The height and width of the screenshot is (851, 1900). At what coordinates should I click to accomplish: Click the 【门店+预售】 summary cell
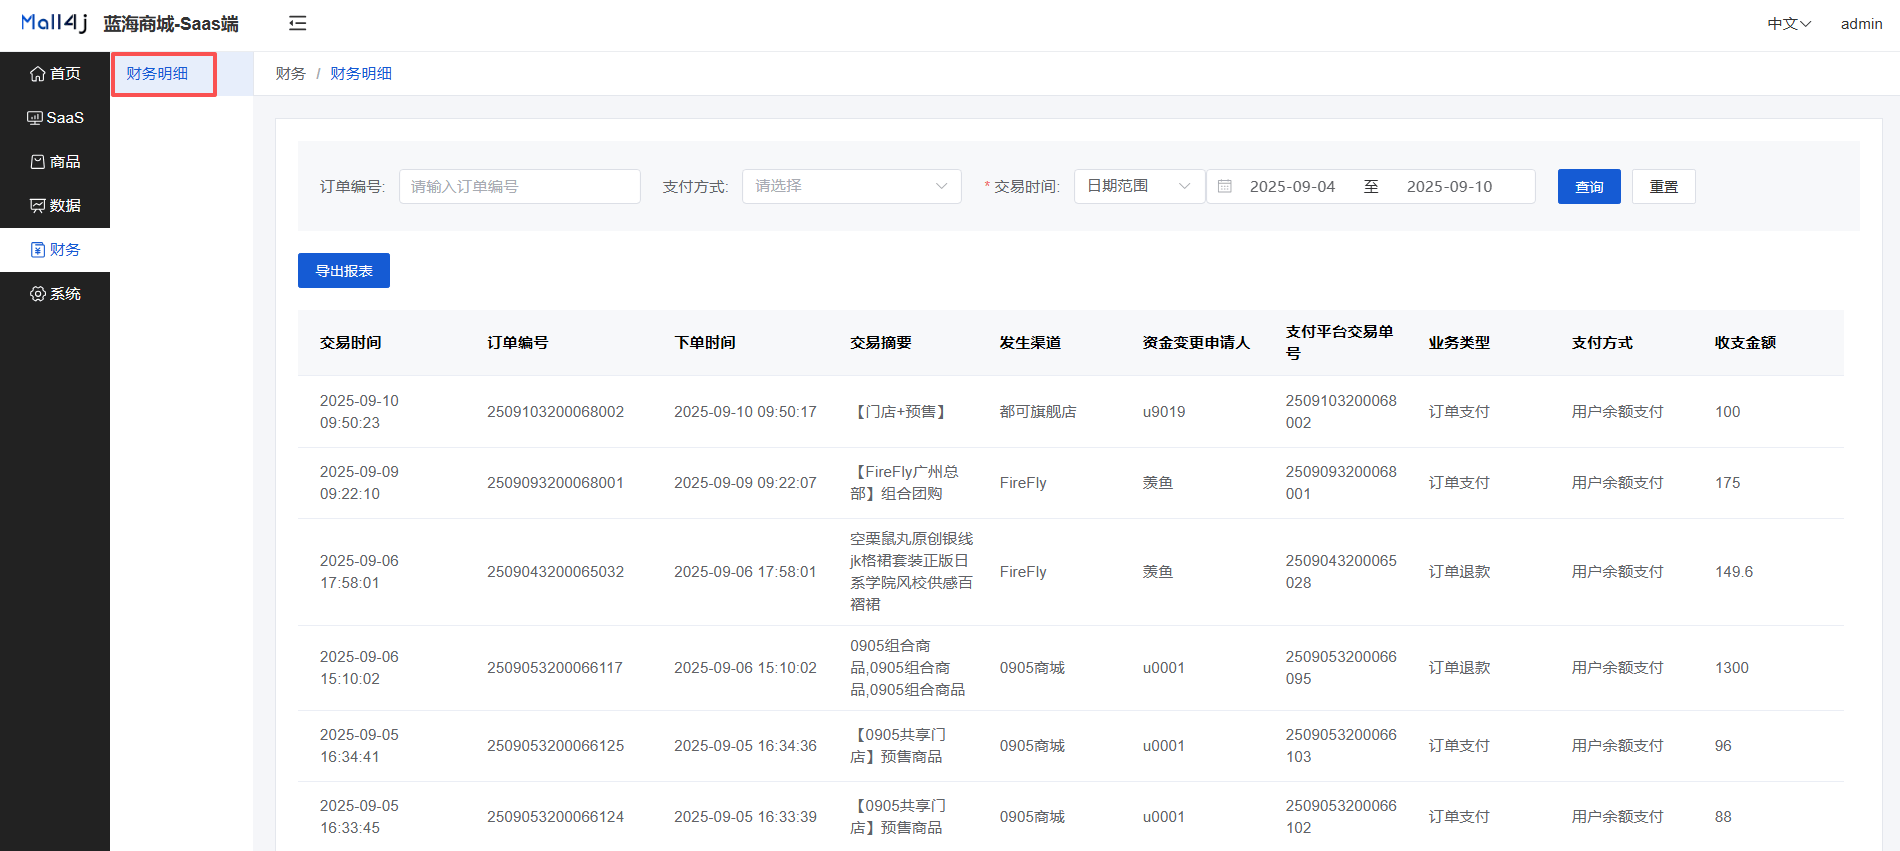tap(901, 412)
